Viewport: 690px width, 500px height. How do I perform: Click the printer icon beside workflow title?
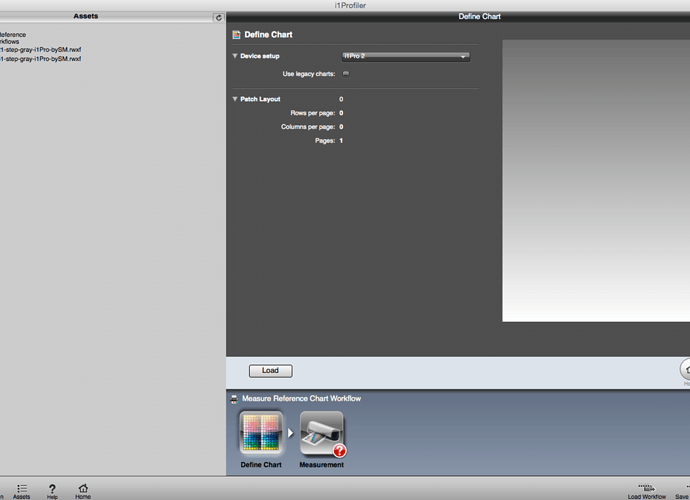(x=234, y=399)
